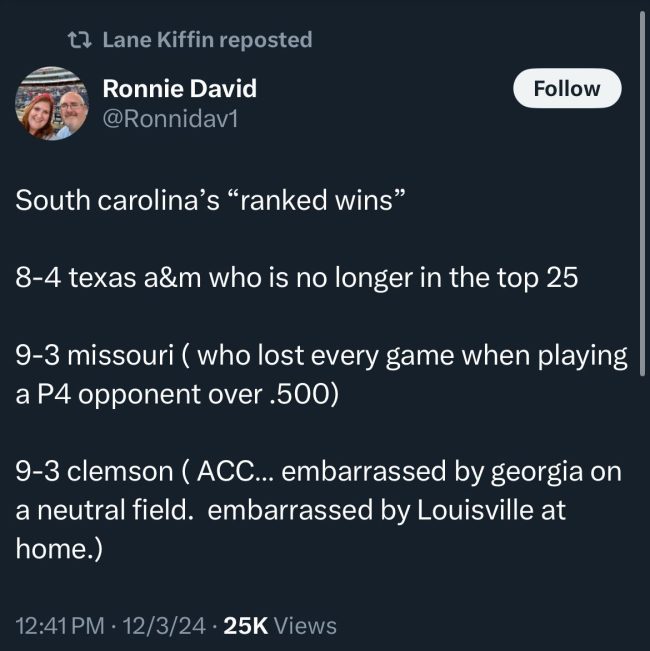Click the vertical scrollbar on the right

pyautogui.click(x=642, y=200)
